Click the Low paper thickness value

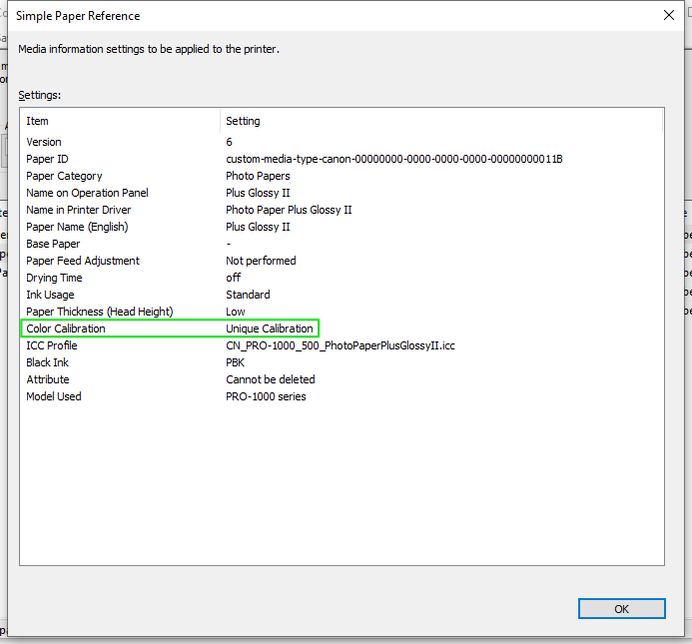pyautogui.click(x=235, y=312)
